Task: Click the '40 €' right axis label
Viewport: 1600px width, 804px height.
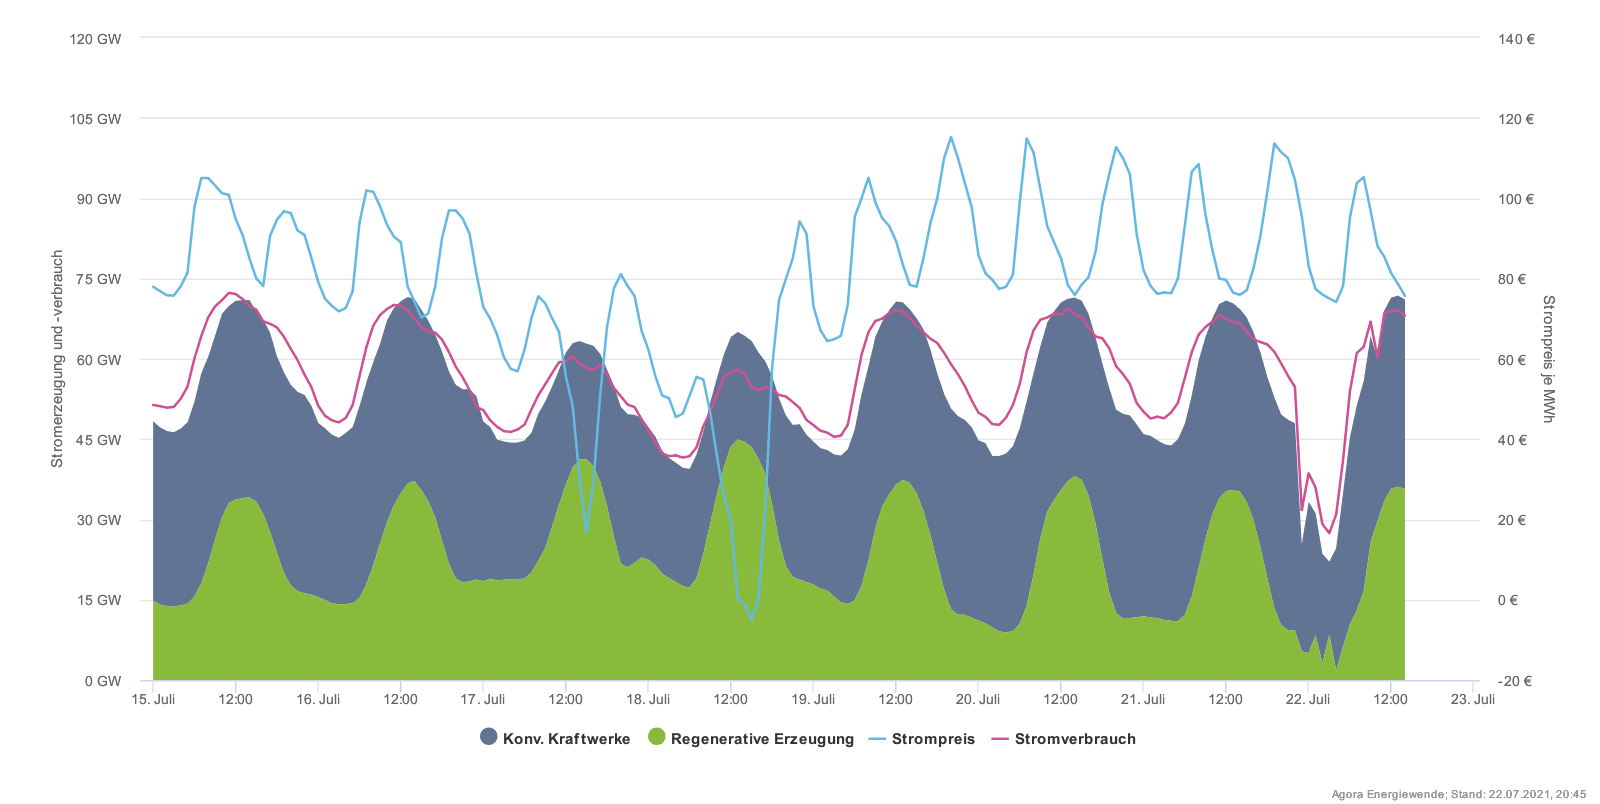Action: coord(1512,440)
